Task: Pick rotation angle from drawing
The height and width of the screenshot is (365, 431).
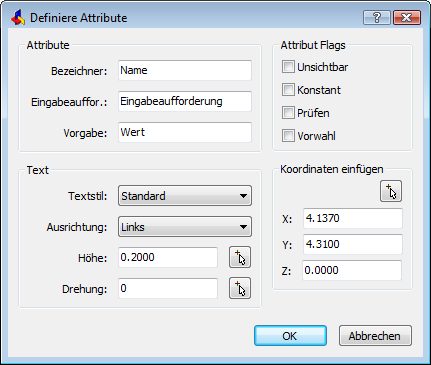Action: pos(240,288)
